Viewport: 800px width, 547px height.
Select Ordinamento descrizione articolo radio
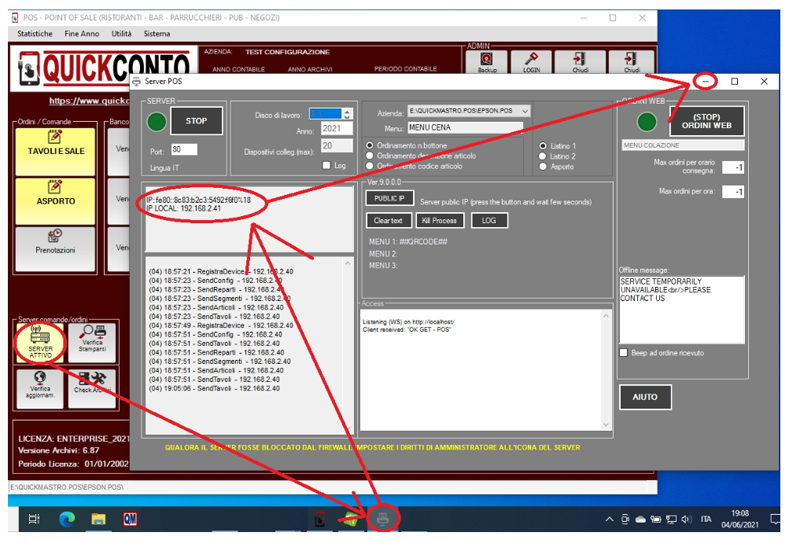point(370,156)
